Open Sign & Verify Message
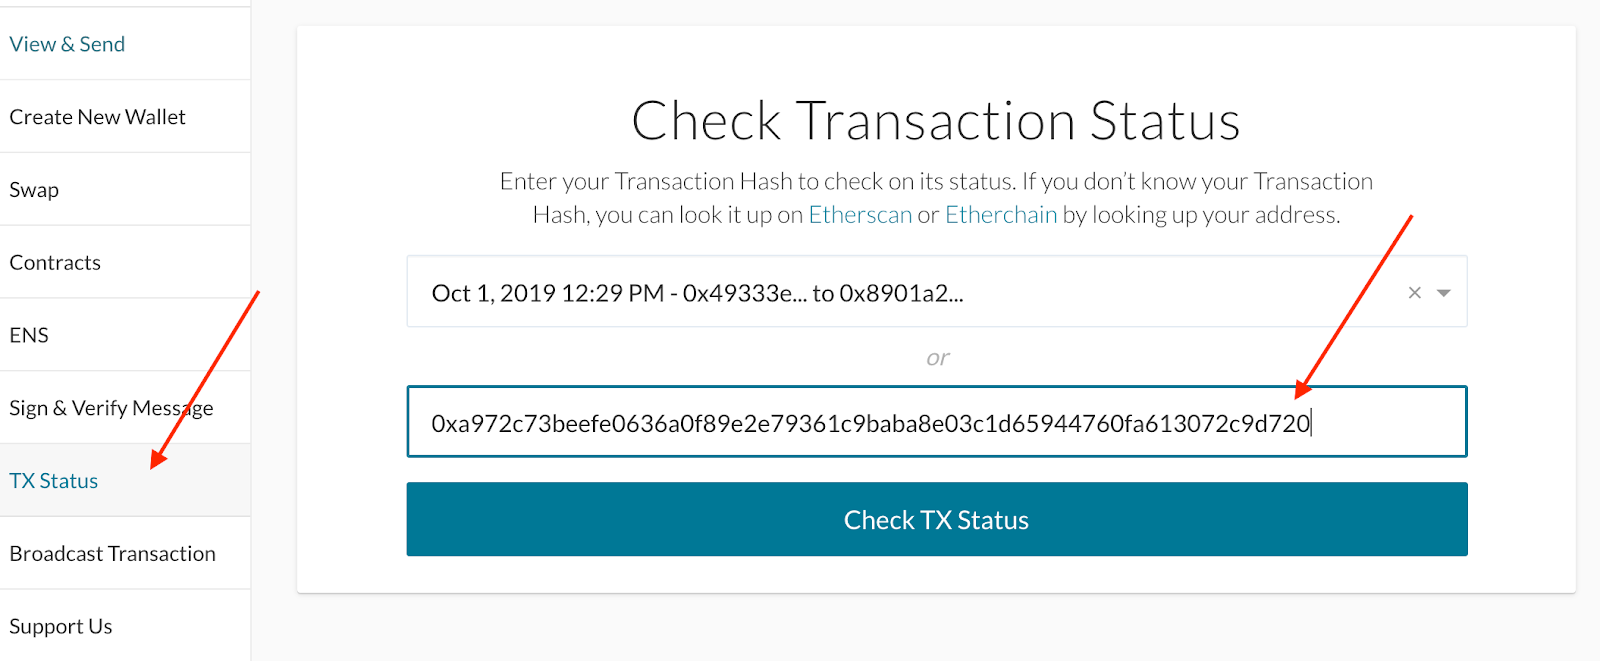1600x661 pixels. pos(111,407)
